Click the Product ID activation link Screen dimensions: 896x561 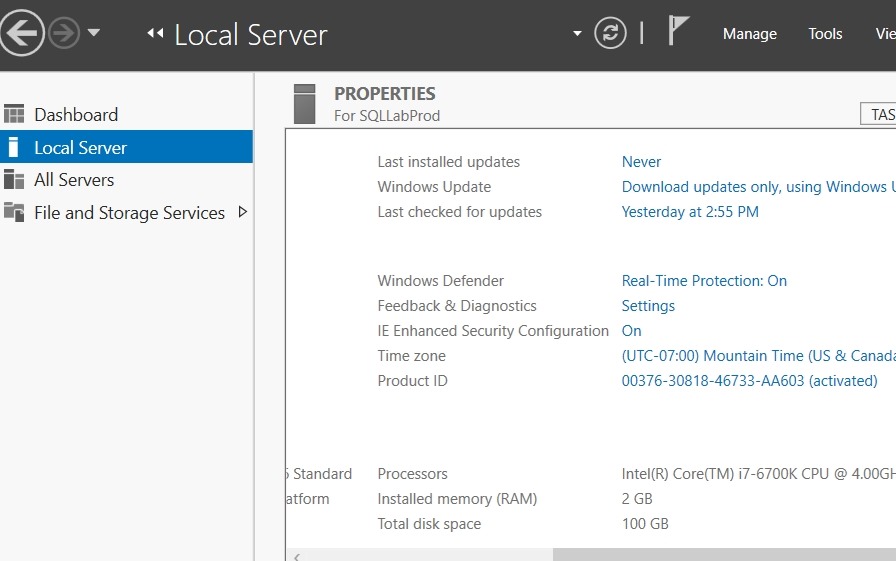coord(749,381)
